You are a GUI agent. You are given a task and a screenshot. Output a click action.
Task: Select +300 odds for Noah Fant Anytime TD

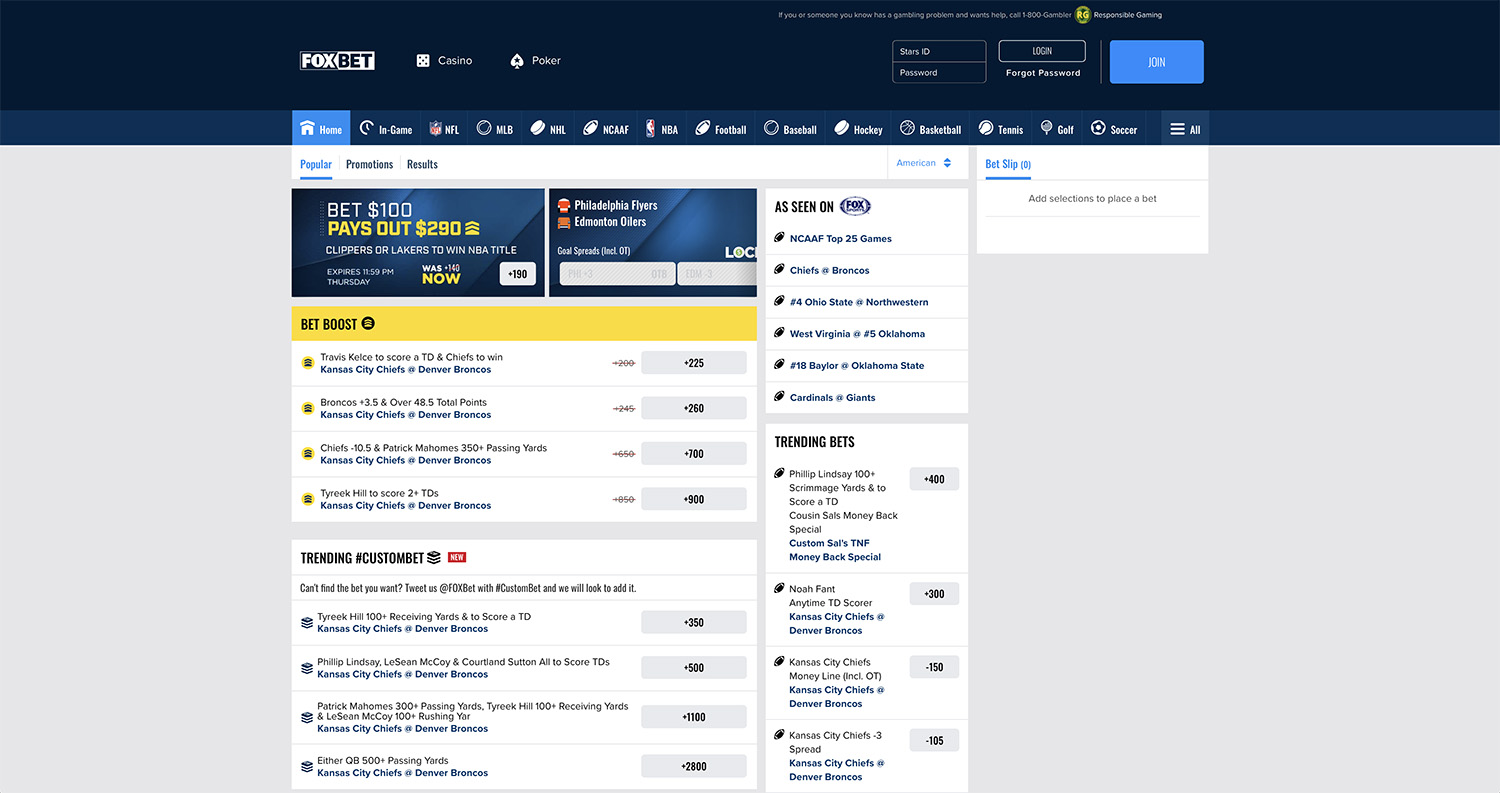pos(934,594)
